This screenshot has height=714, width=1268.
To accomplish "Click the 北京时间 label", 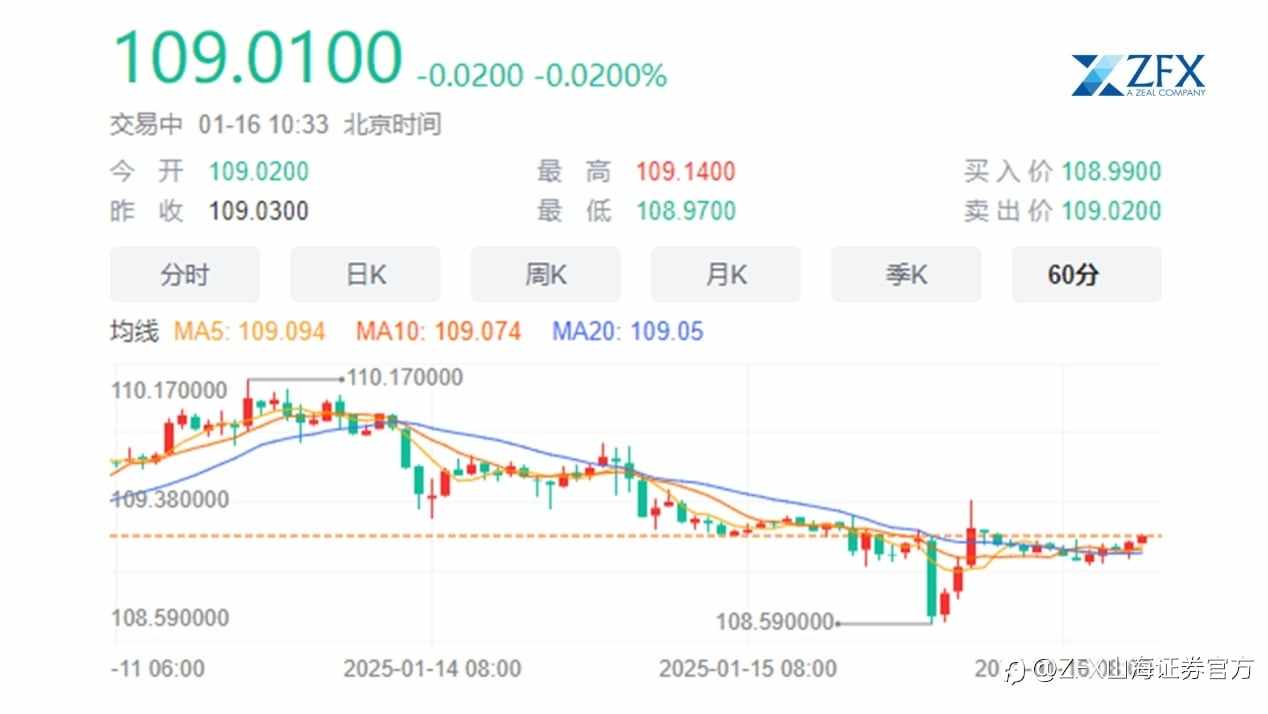I will (x=393, y=125).
